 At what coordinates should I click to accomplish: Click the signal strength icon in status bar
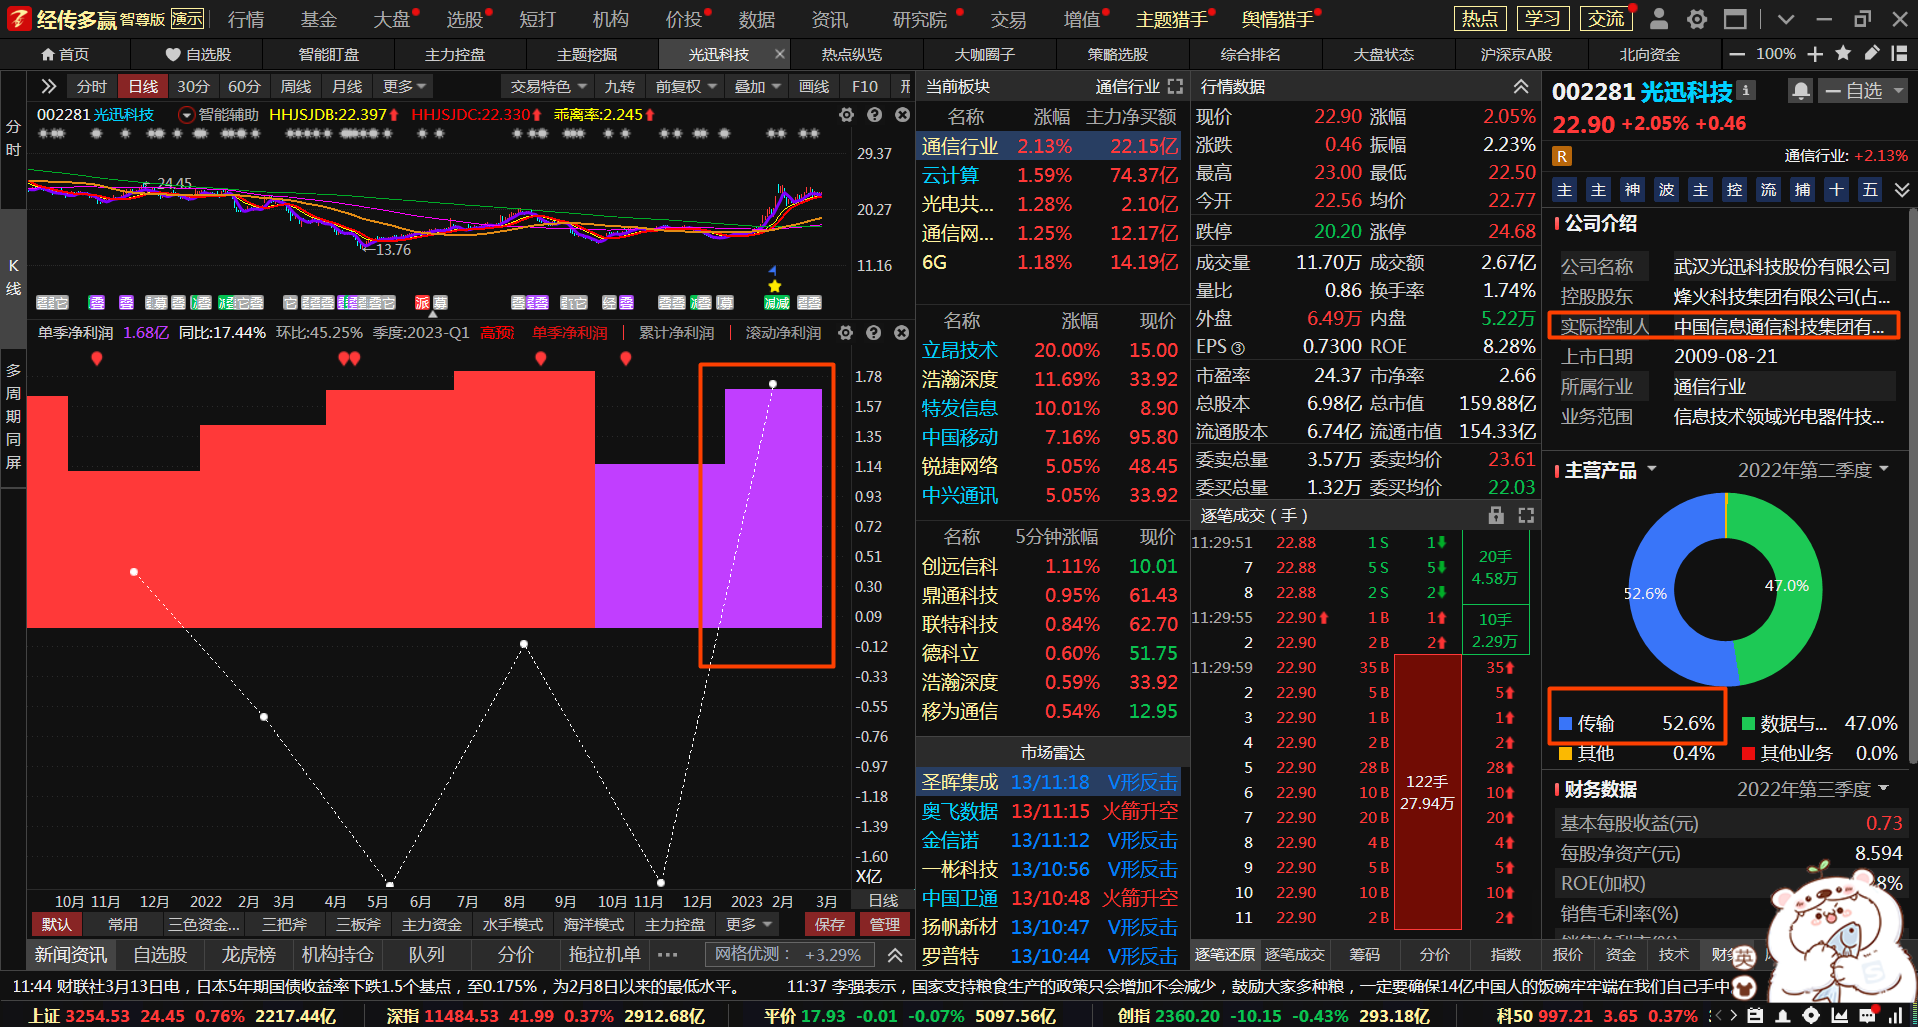tap(1895, 1015)
